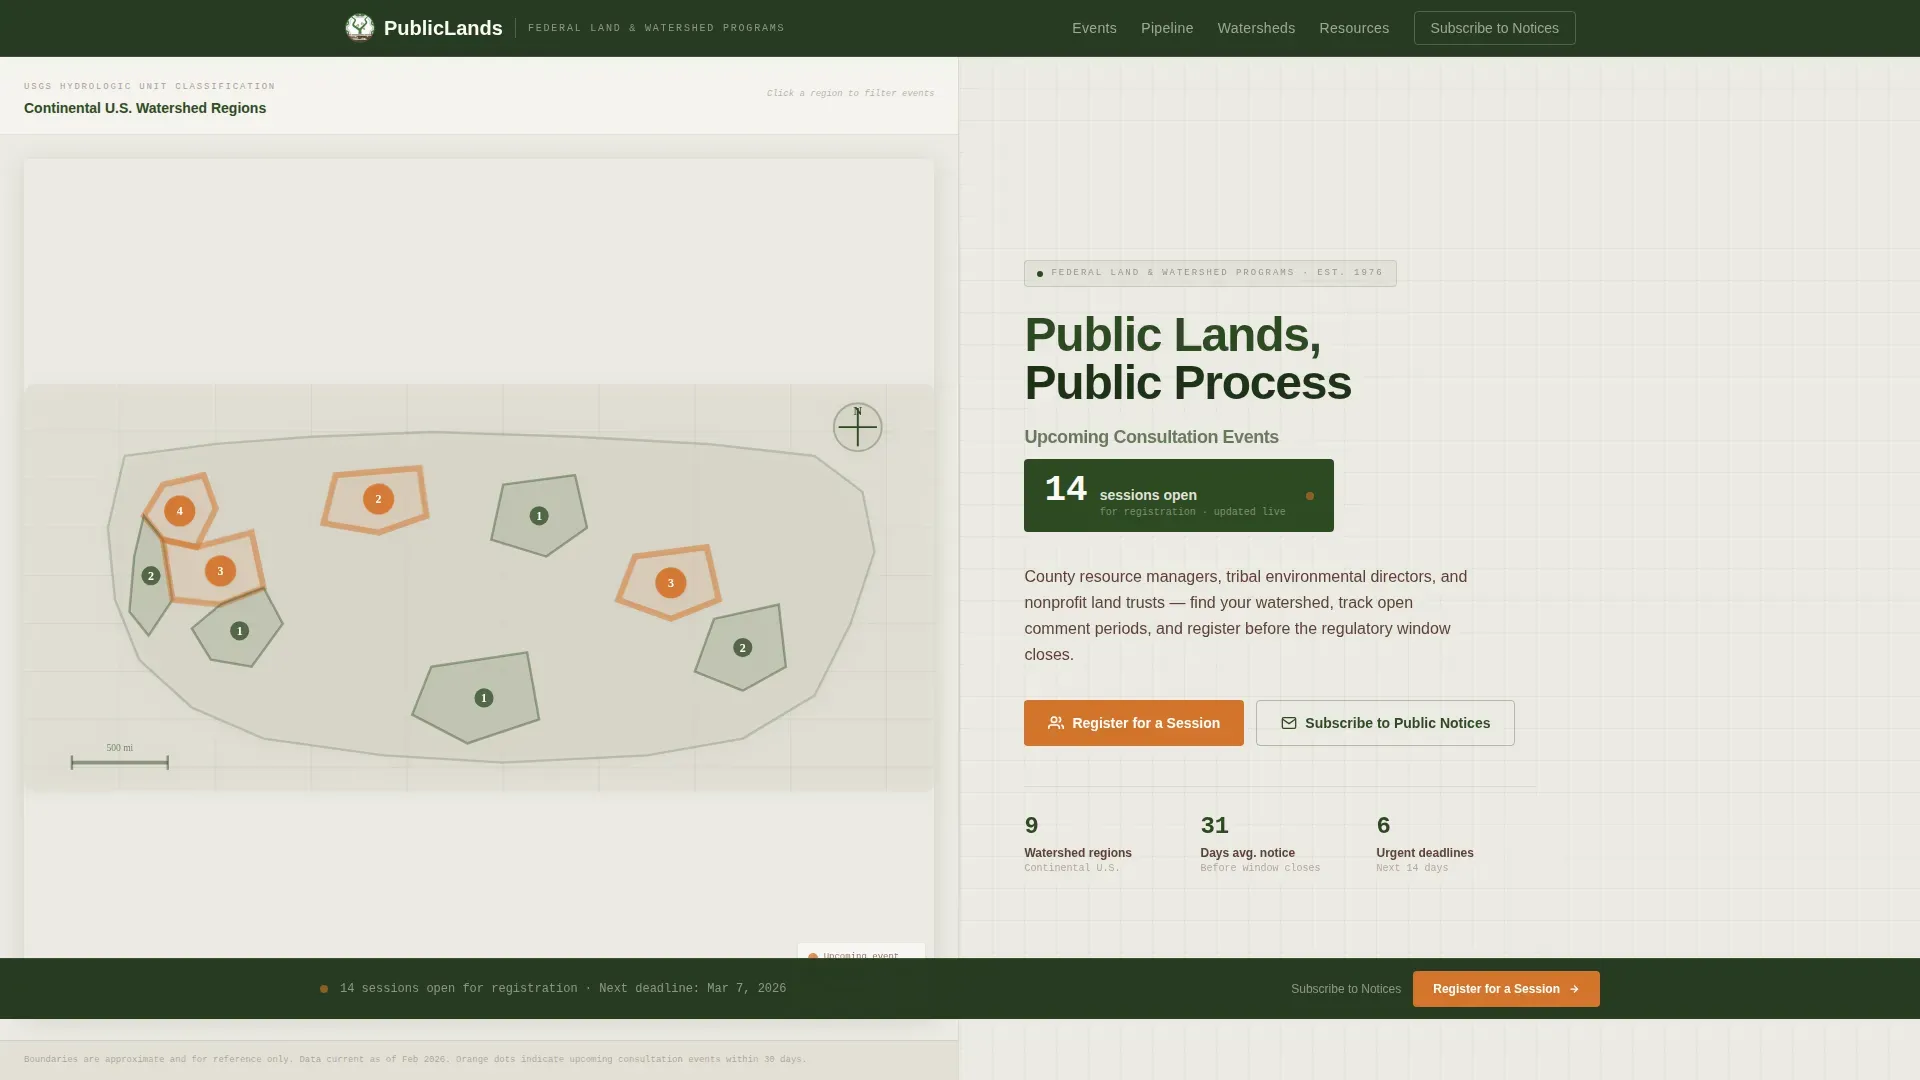Viewport: 1920px width, 1080px height.
Task: Click the orange status dot in bottom bar
Action: coord(324,989)
